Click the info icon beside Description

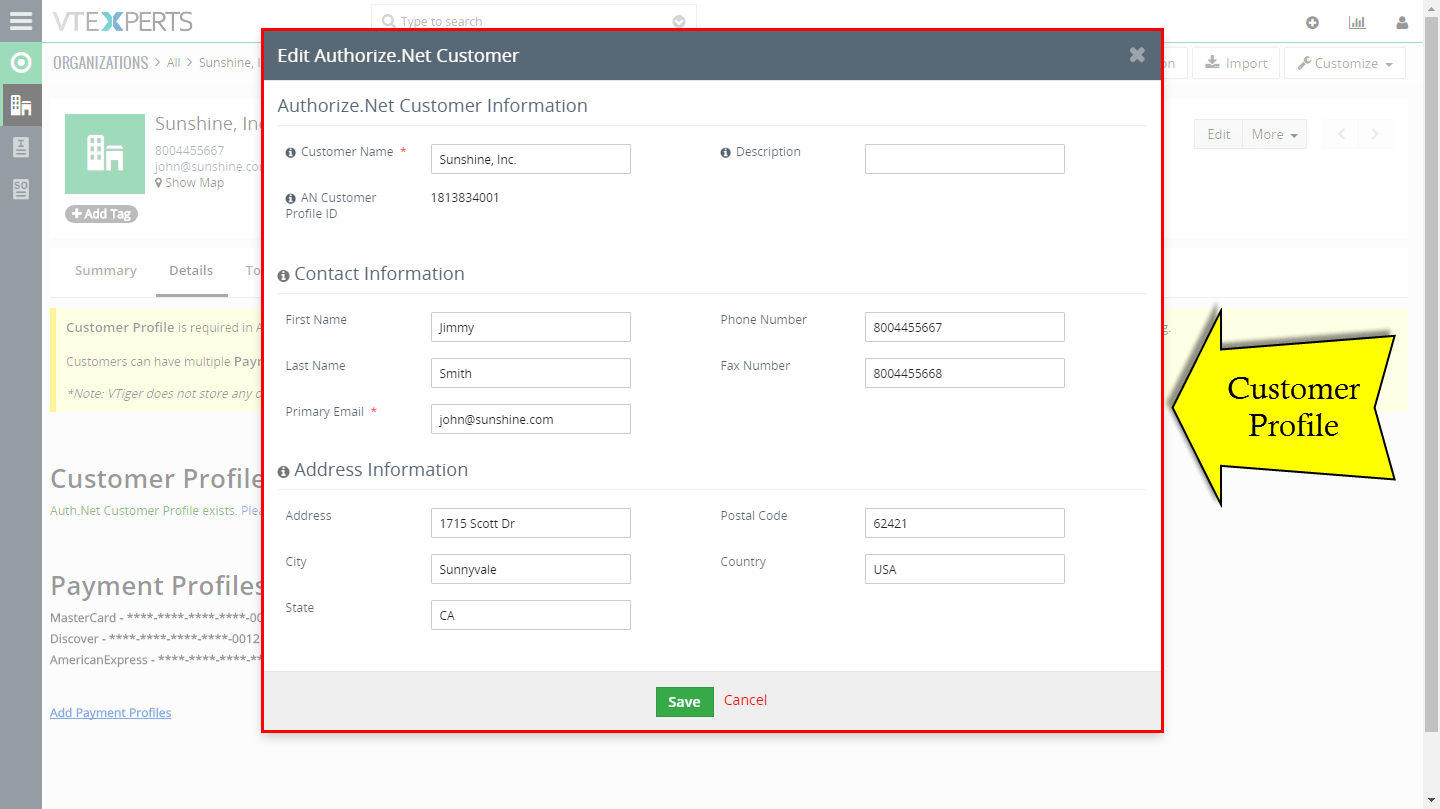(x=725, y=151)
